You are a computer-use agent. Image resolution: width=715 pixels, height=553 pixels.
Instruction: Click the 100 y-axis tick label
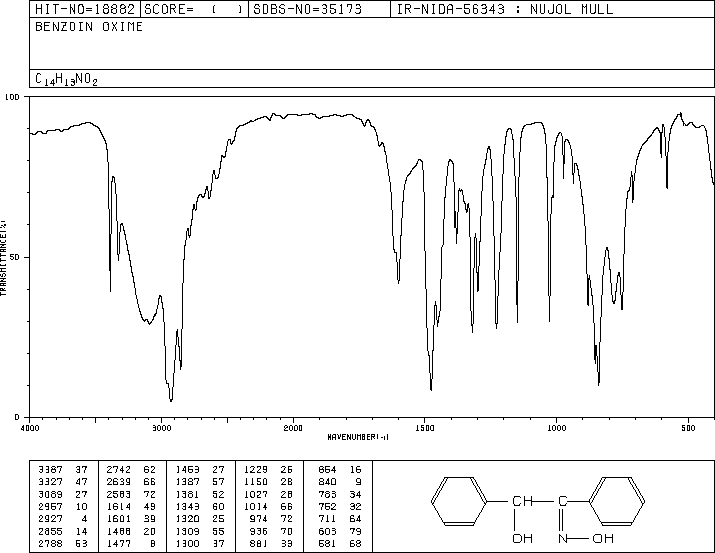(x=12, y=97)
